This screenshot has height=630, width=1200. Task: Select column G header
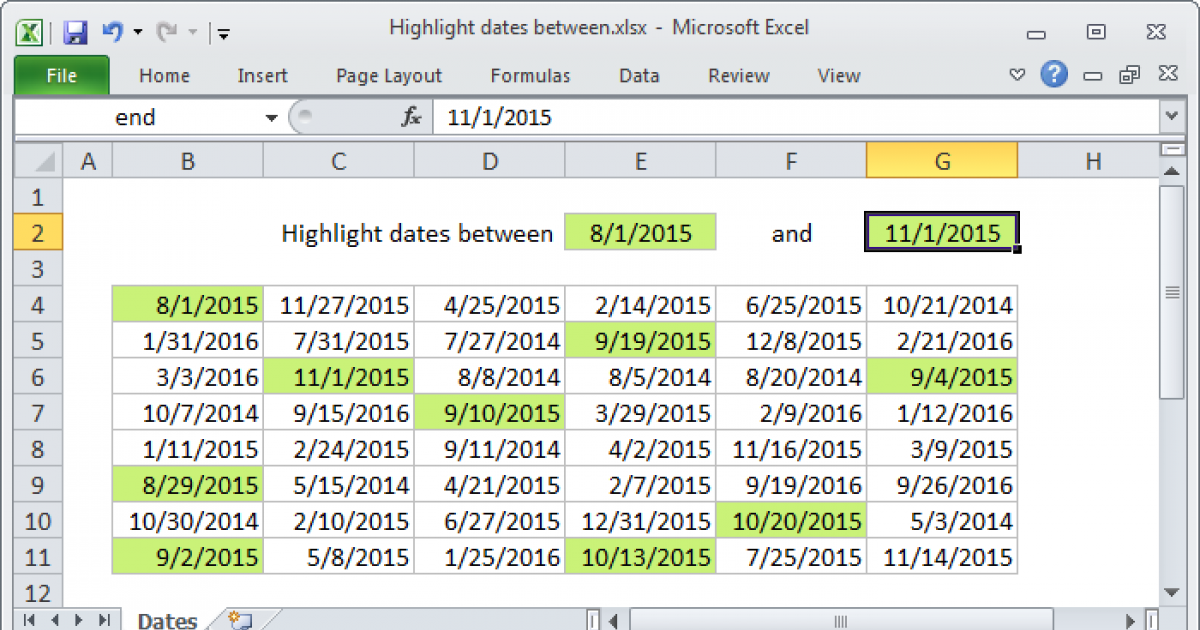pyautogui.click(x=942, y=160)
